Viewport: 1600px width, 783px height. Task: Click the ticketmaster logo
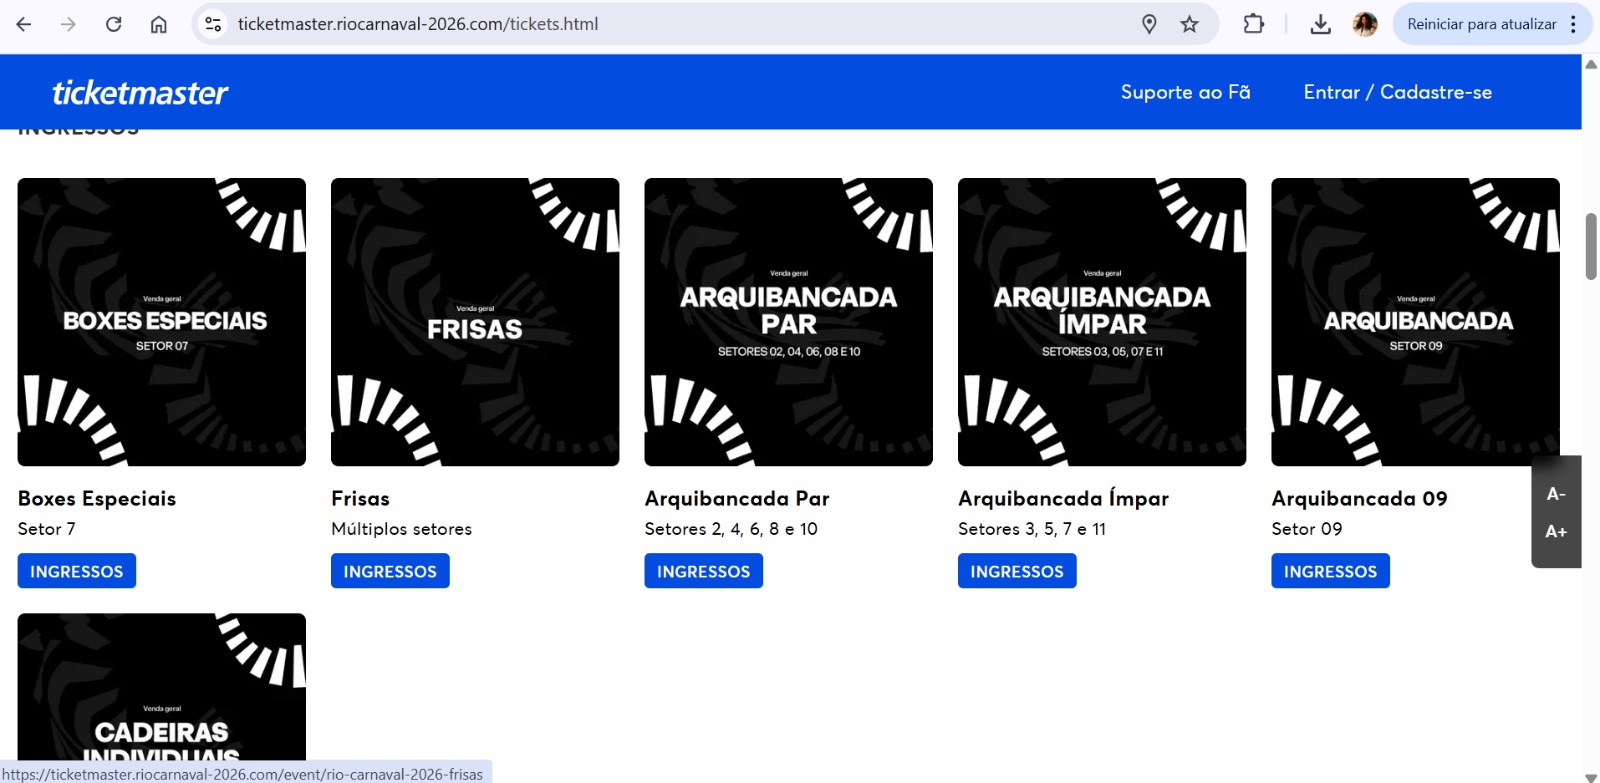pos(140,93)
